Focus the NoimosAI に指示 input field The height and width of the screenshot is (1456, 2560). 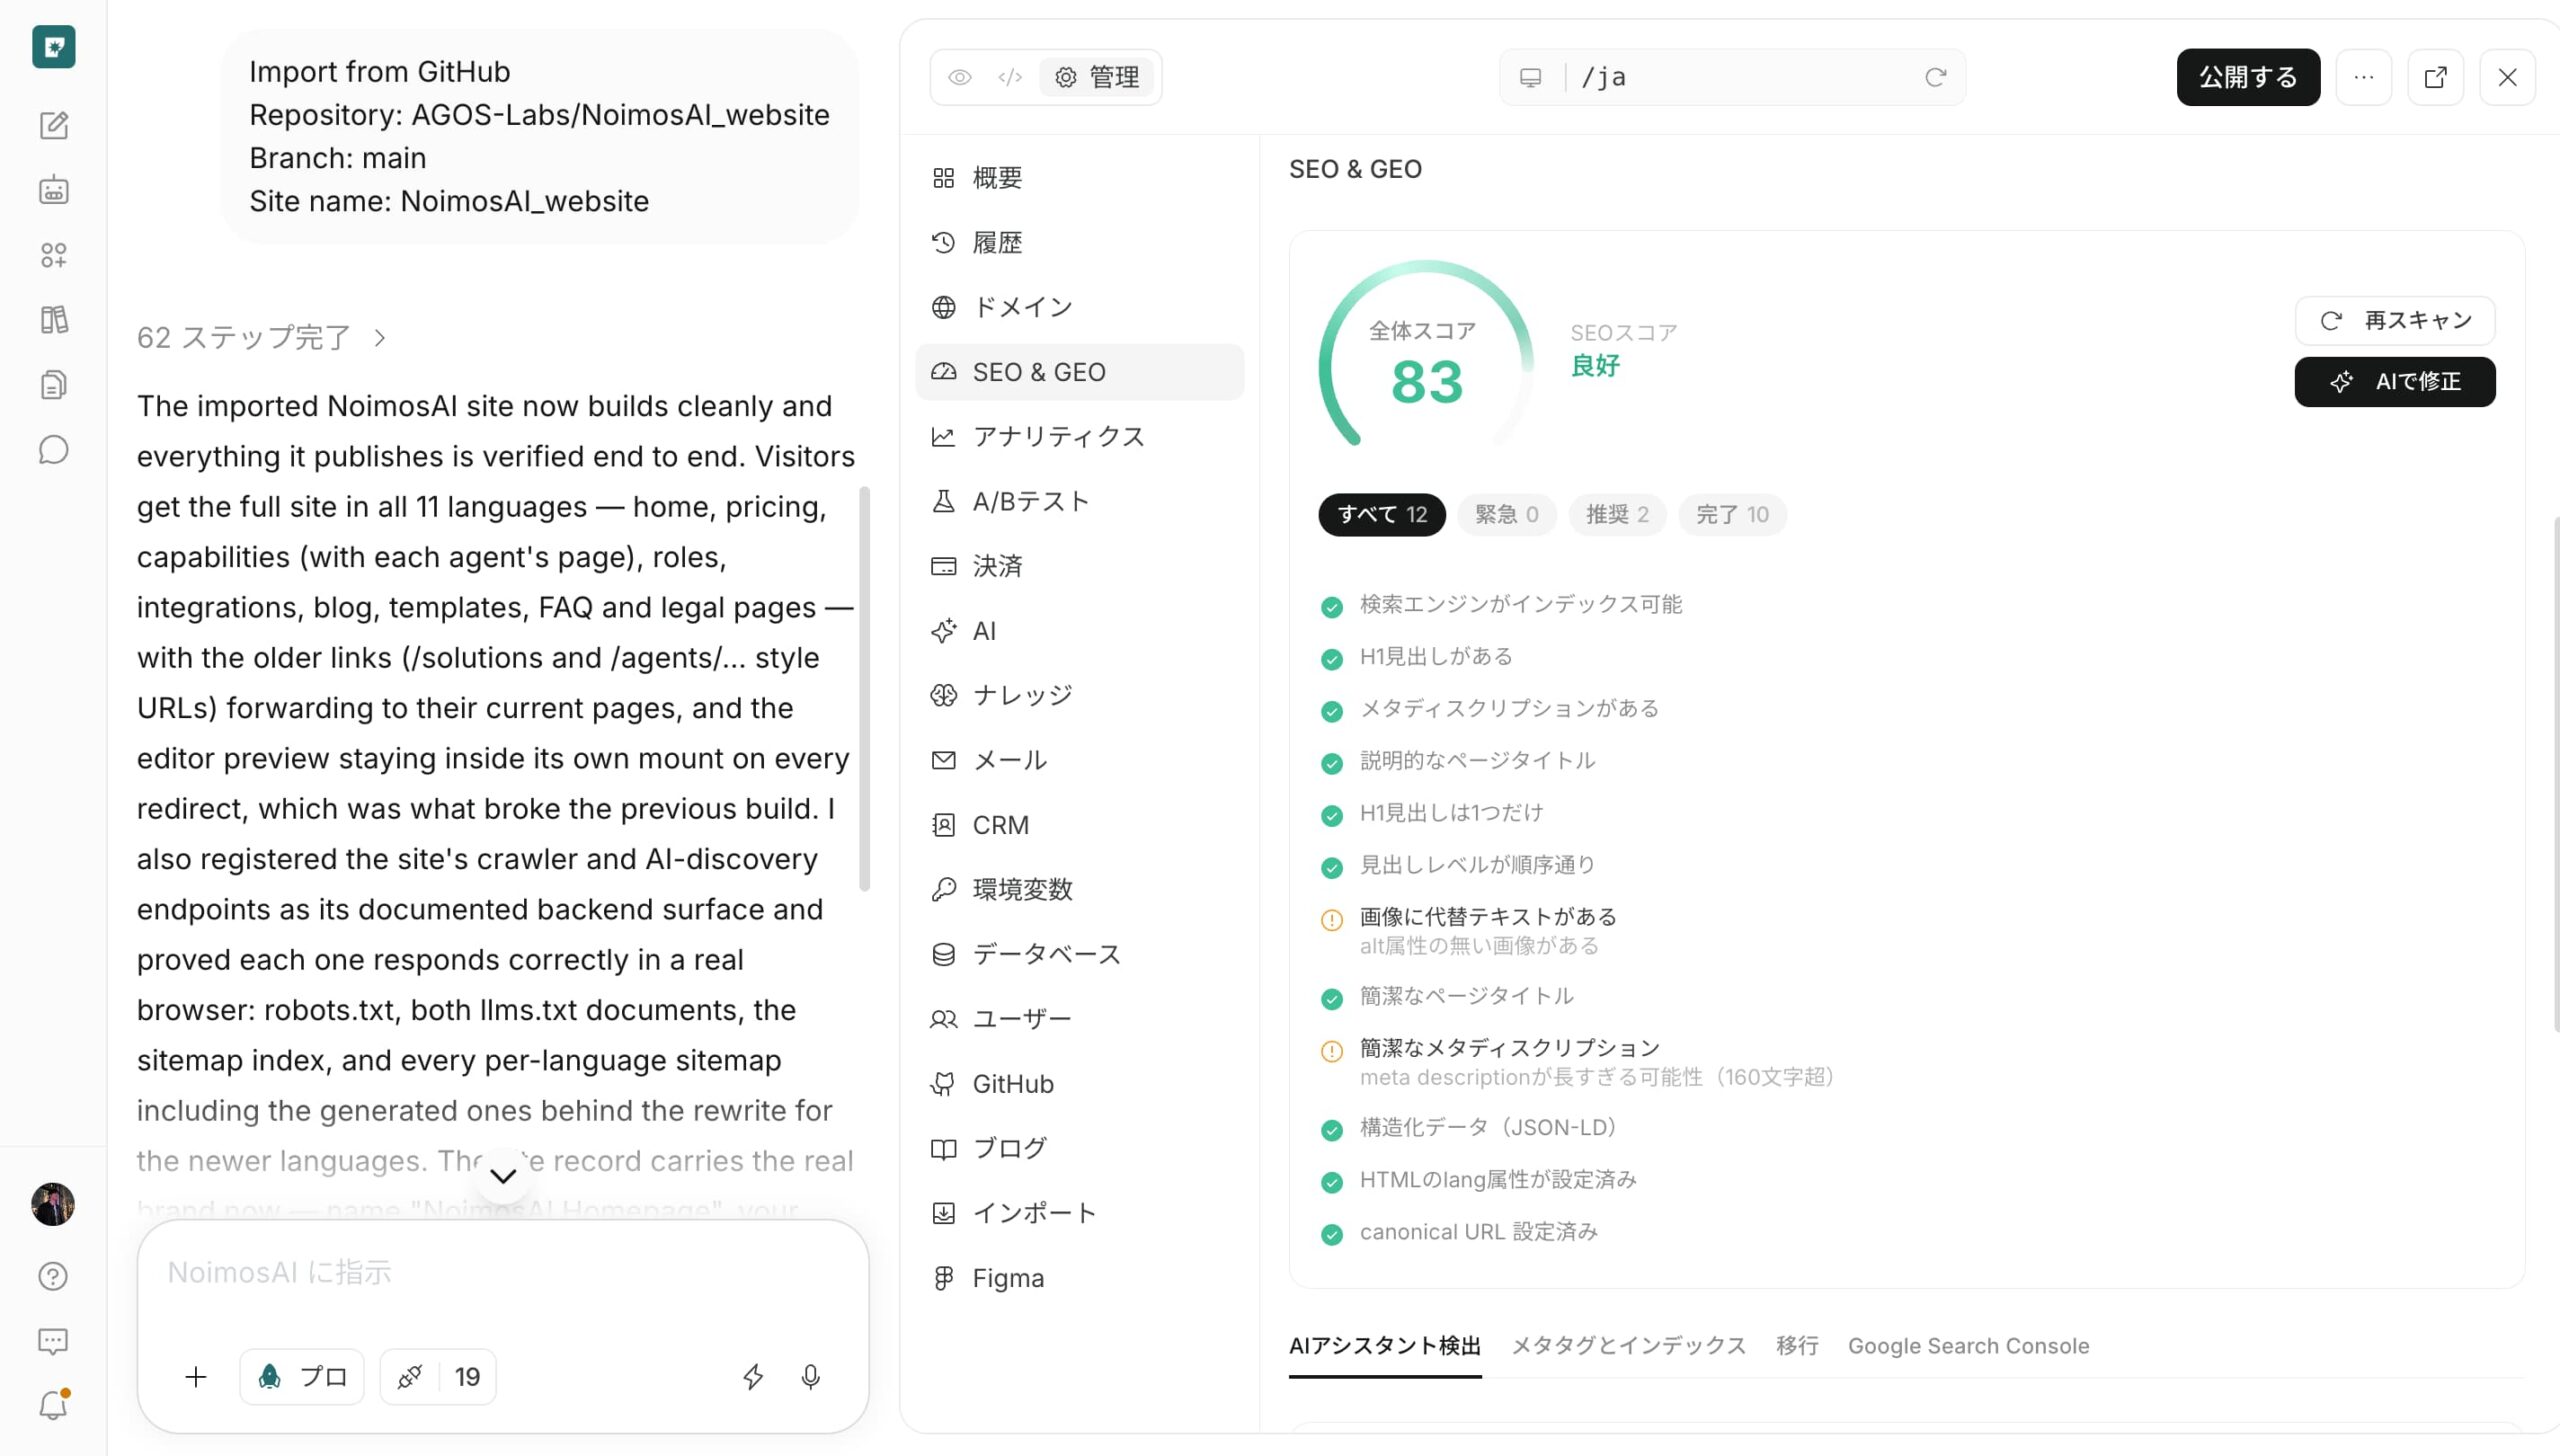503,1272
